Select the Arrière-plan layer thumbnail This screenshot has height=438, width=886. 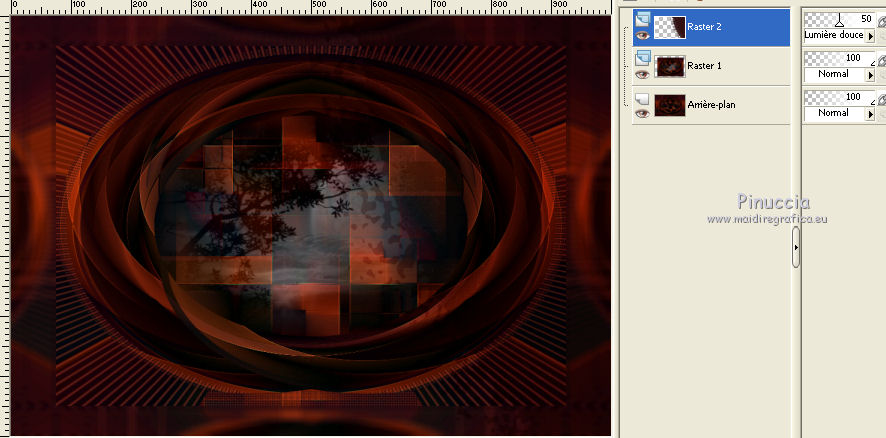pyautogui.click(x=670, y=105)
